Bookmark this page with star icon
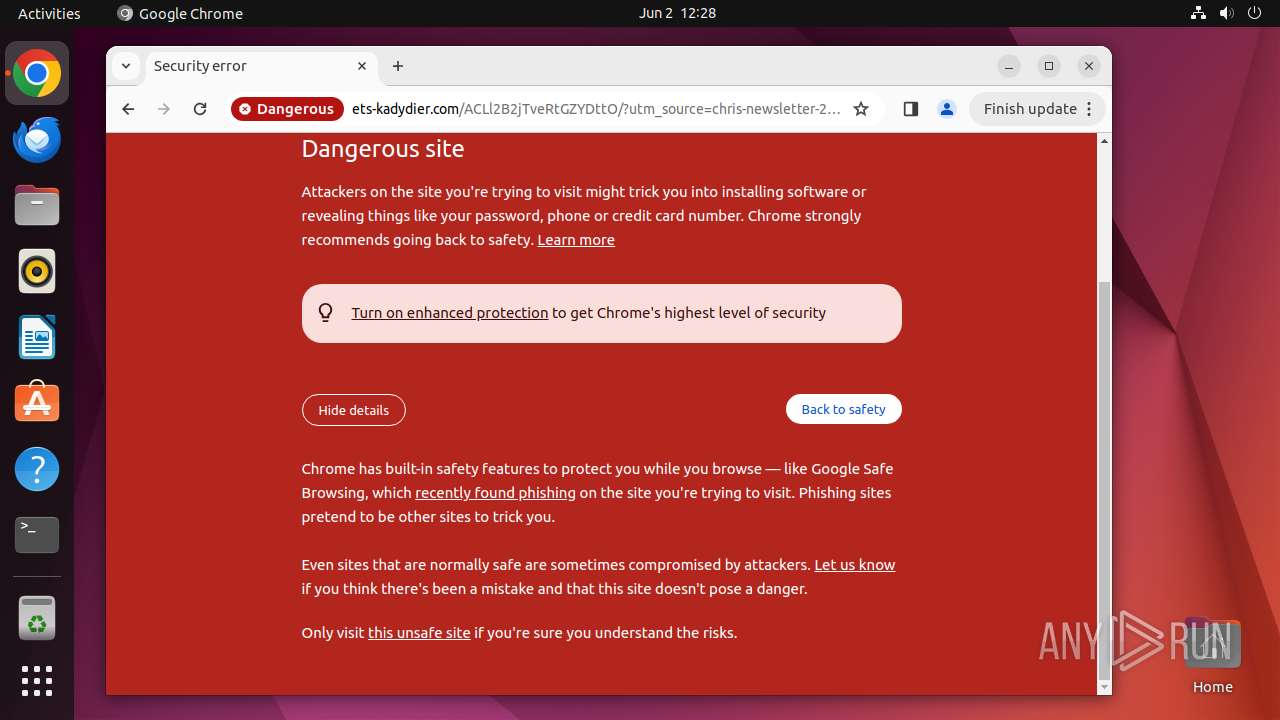 pyautogui.click(x=861, y=109)
